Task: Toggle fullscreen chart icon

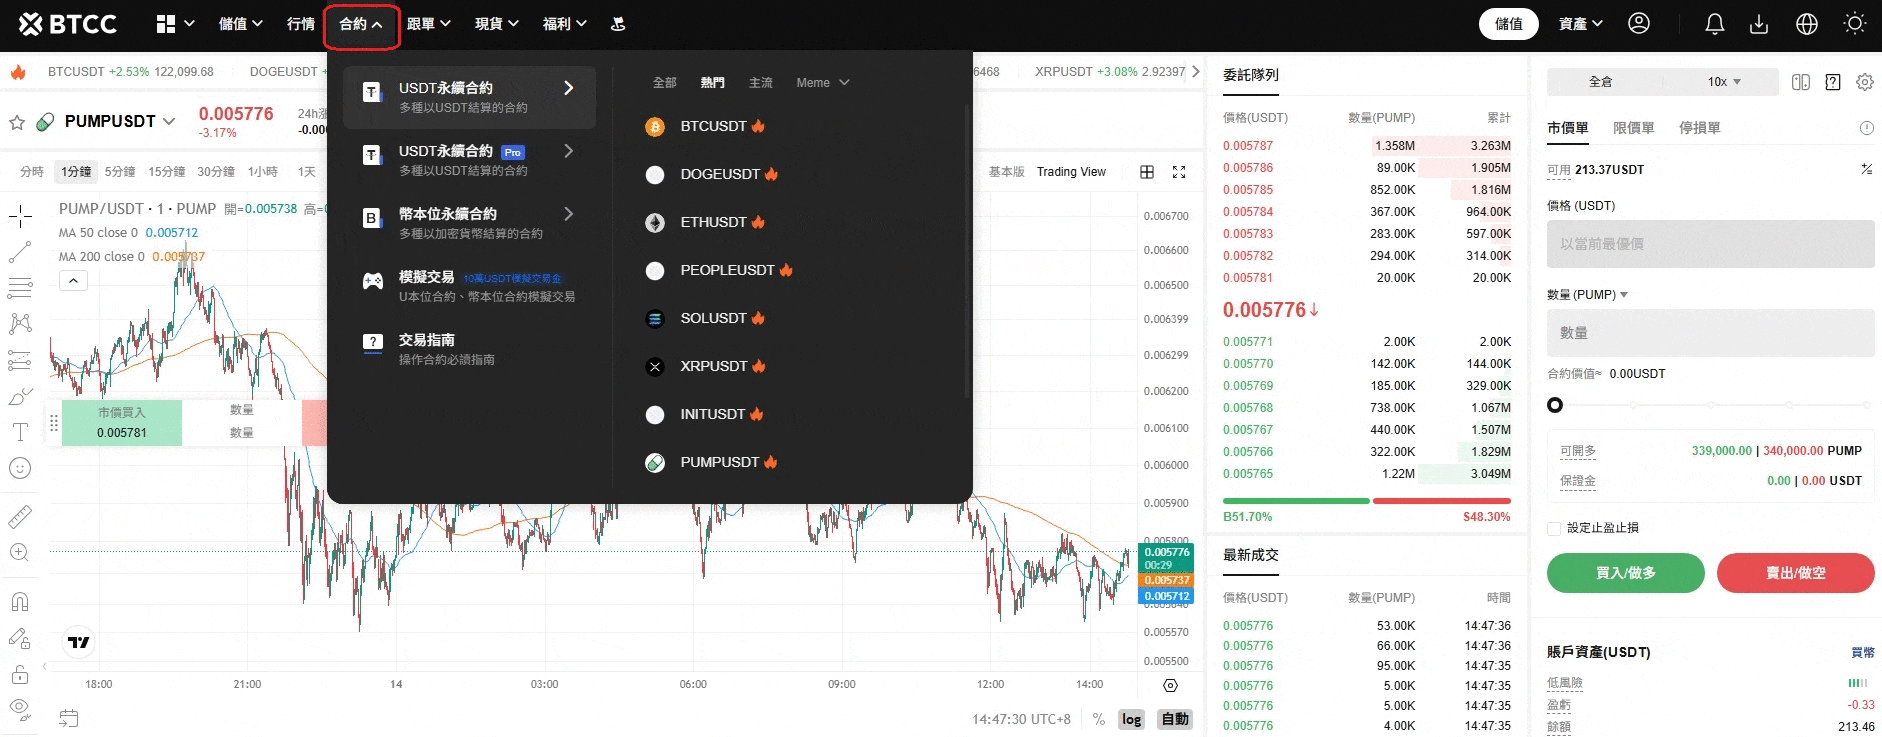Action: 1179,172
